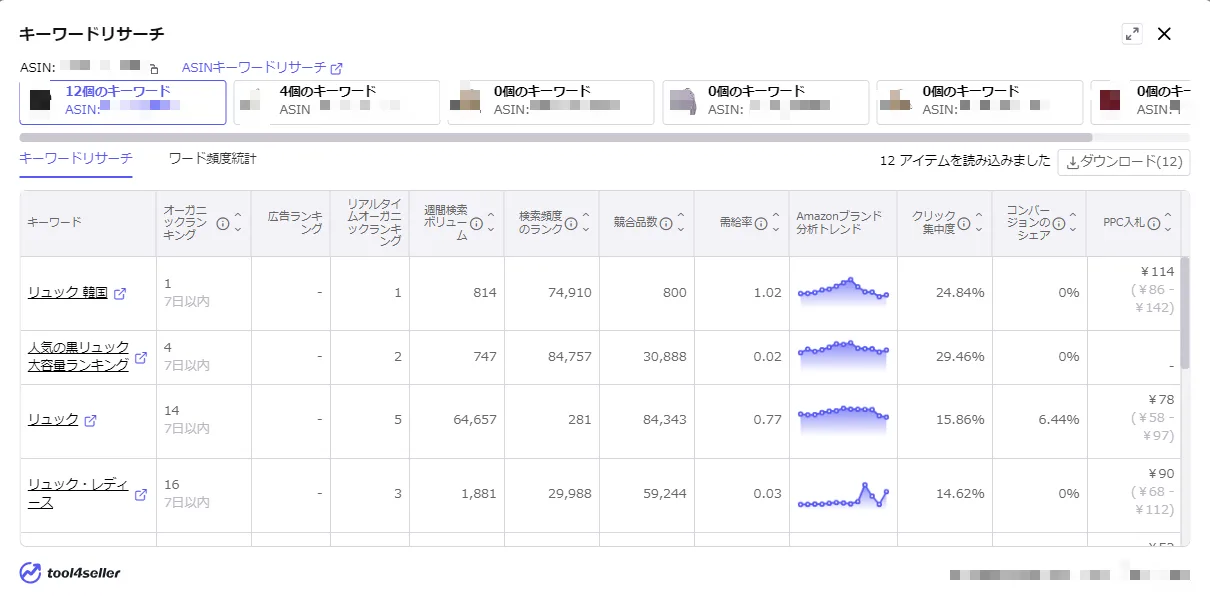Screen dimensions: 1210x609
Task: Show info for 需給率 column
Action: tap(761, 223)
